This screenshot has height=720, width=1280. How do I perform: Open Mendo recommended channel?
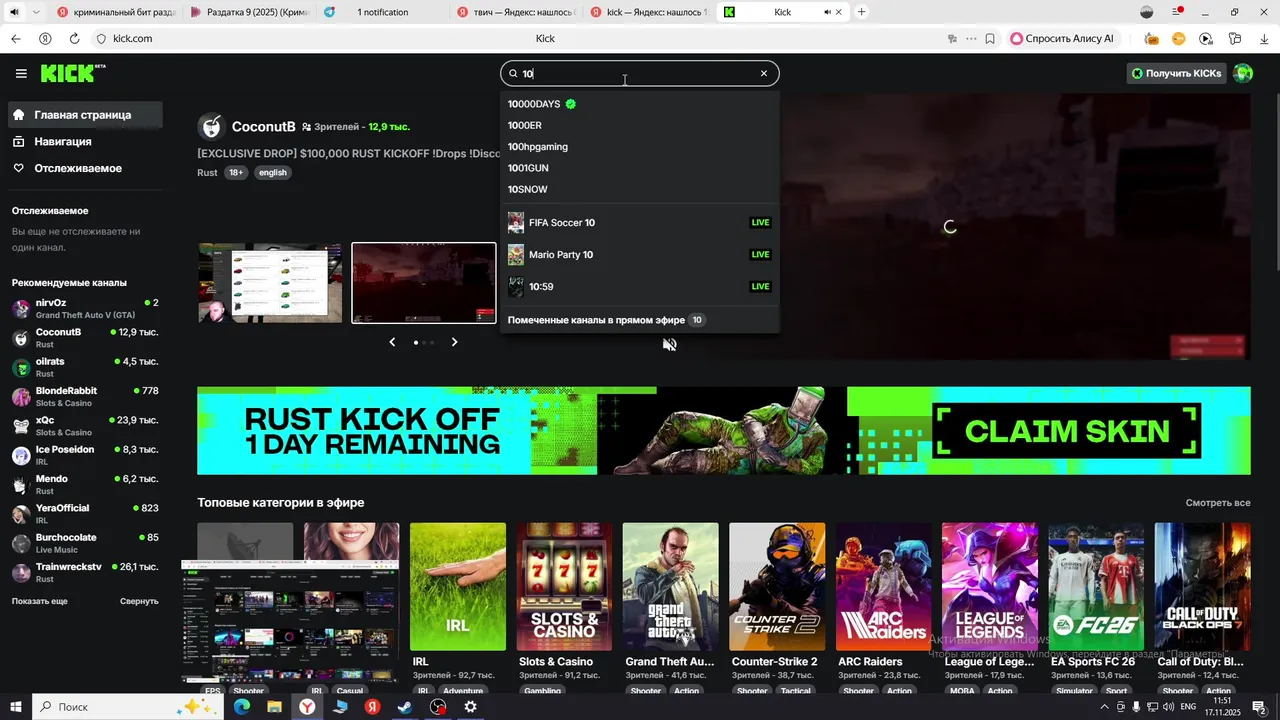pyautogui.click(x=85, y=484)
